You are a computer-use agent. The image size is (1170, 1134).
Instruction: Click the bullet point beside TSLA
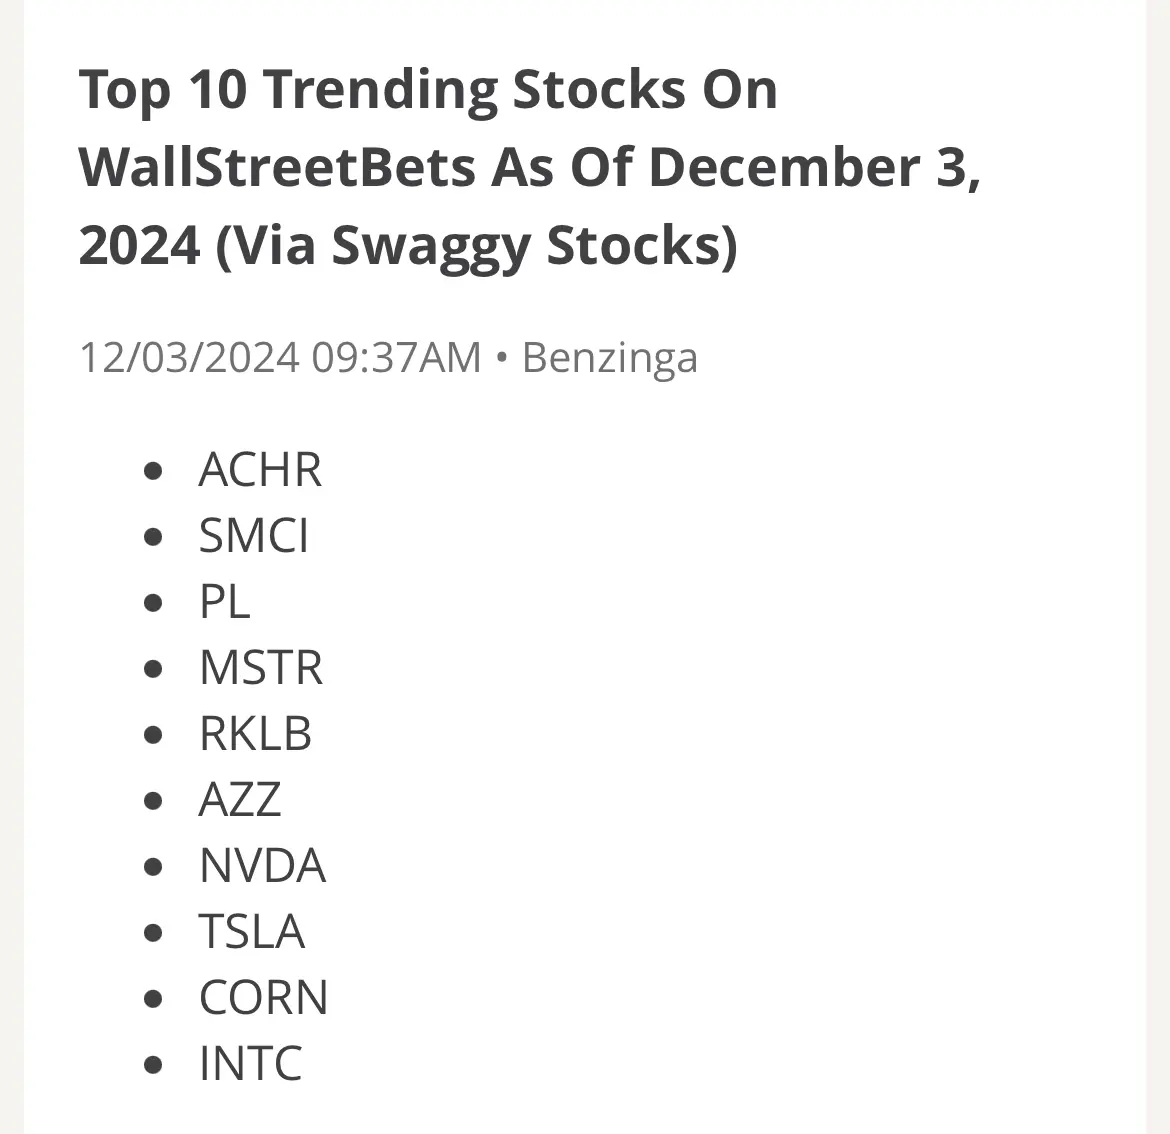click(x=153, y=932)
